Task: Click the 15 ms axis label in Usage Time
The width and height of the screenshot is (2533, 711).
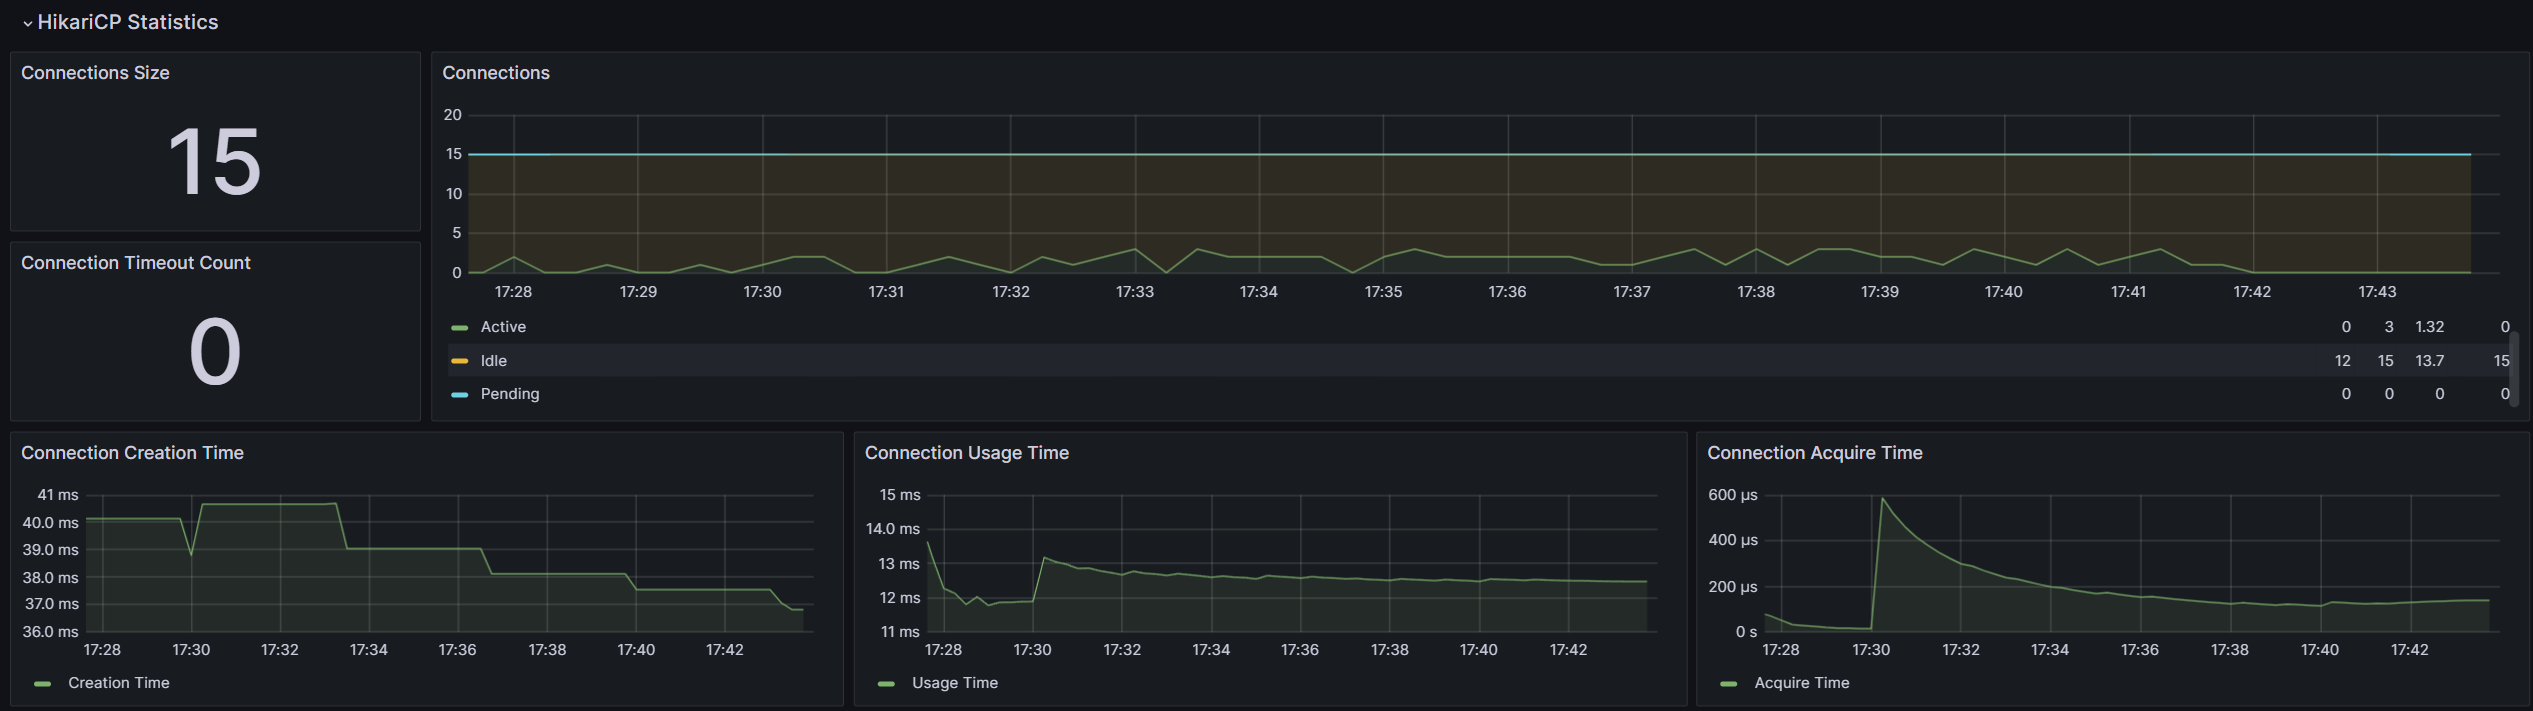Action: click(900, 495)
